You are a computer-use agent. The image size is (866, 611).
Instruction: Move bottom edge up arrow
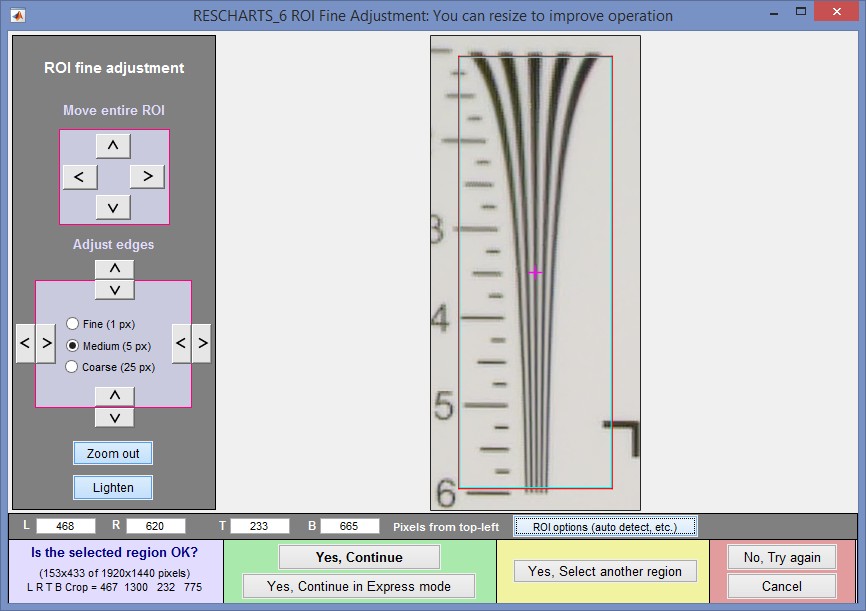click(x=114, y=396)
